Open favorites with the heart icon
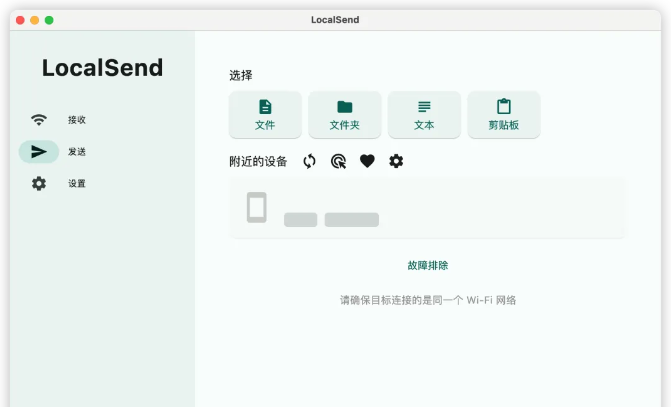The image size is (671, 407). (x=367, y=161)
